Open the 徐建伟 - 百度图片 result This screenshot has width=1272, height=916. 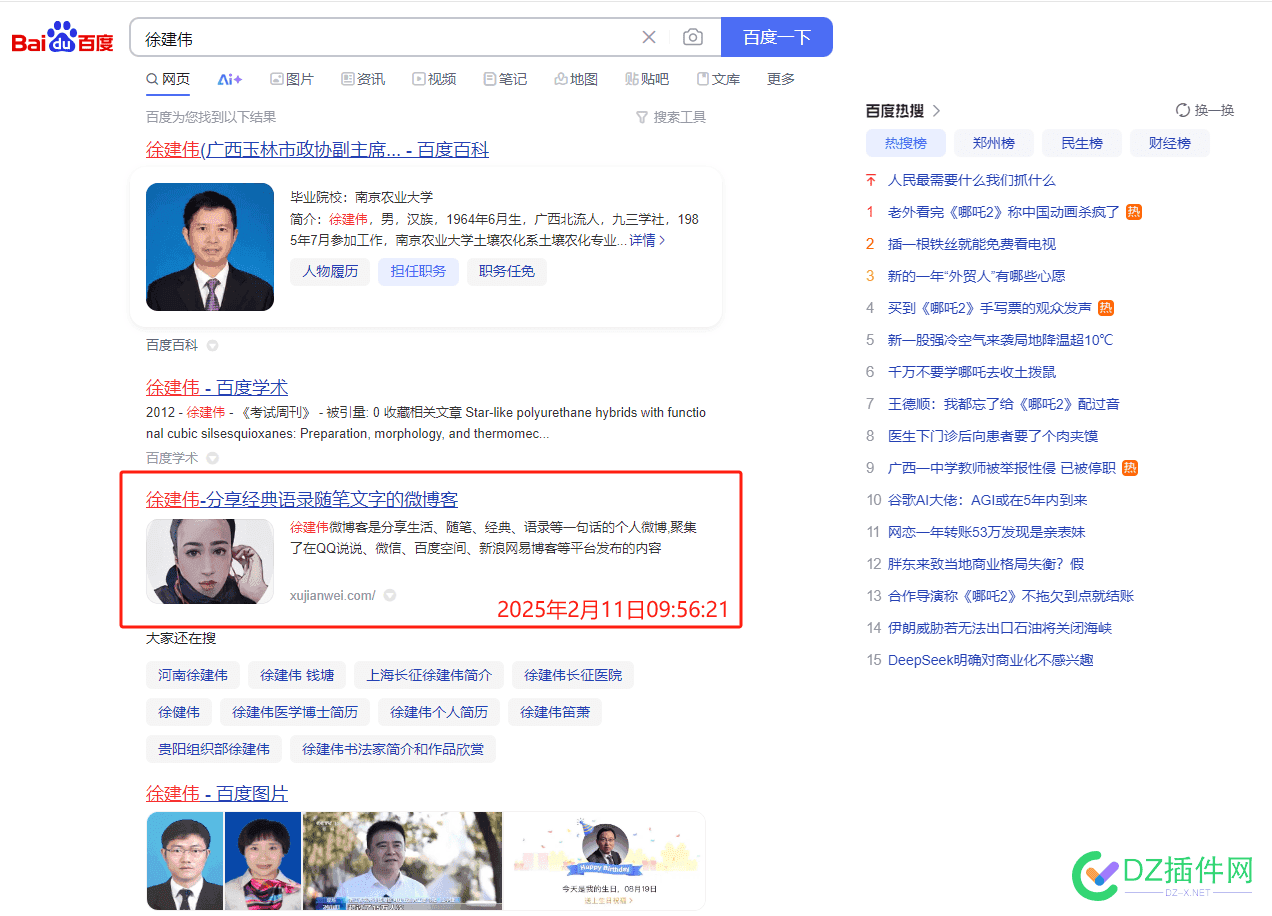click(x=217, y=794)
